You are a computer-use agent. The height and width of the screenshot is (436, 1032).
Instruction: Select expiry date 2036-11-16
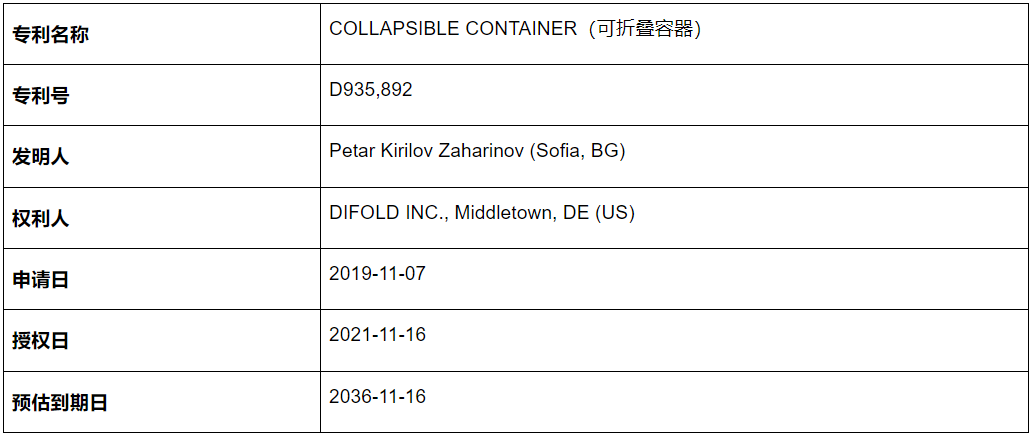377,396
